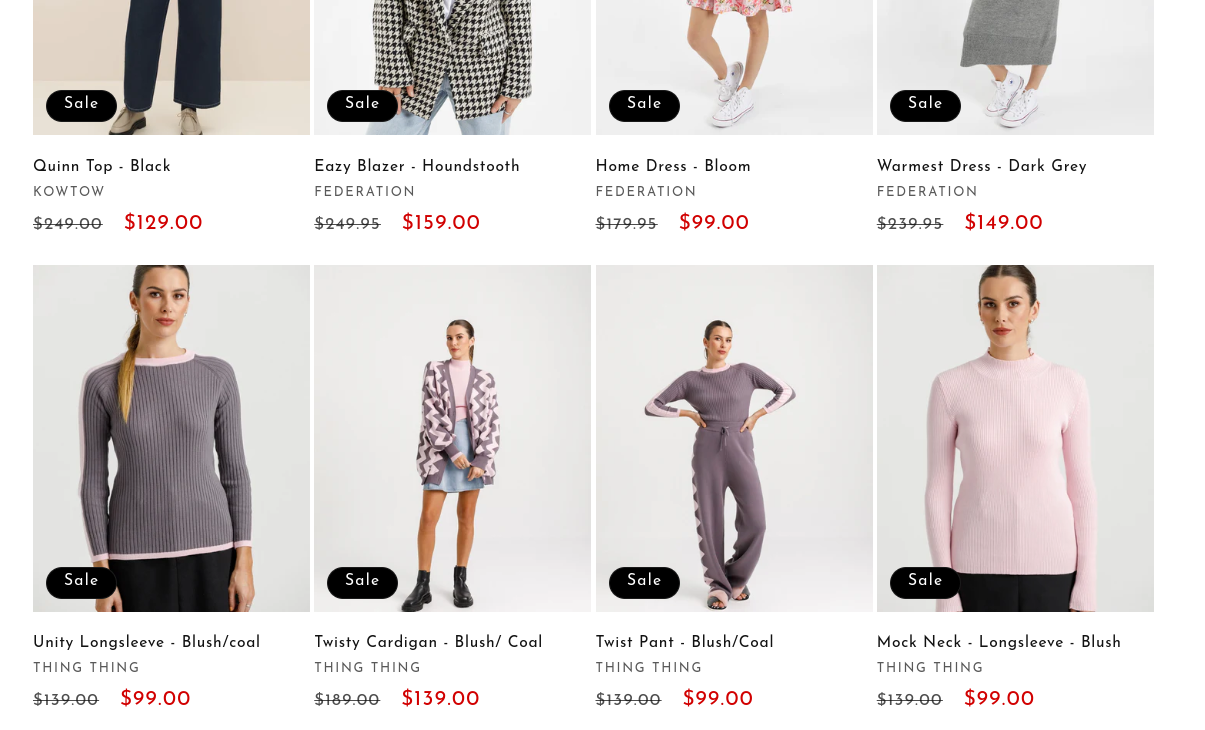This screenshot has width=1205, height=730.
Task: Click the $139.00 Twisty Cardigan sale price
Action: [440, 700]
